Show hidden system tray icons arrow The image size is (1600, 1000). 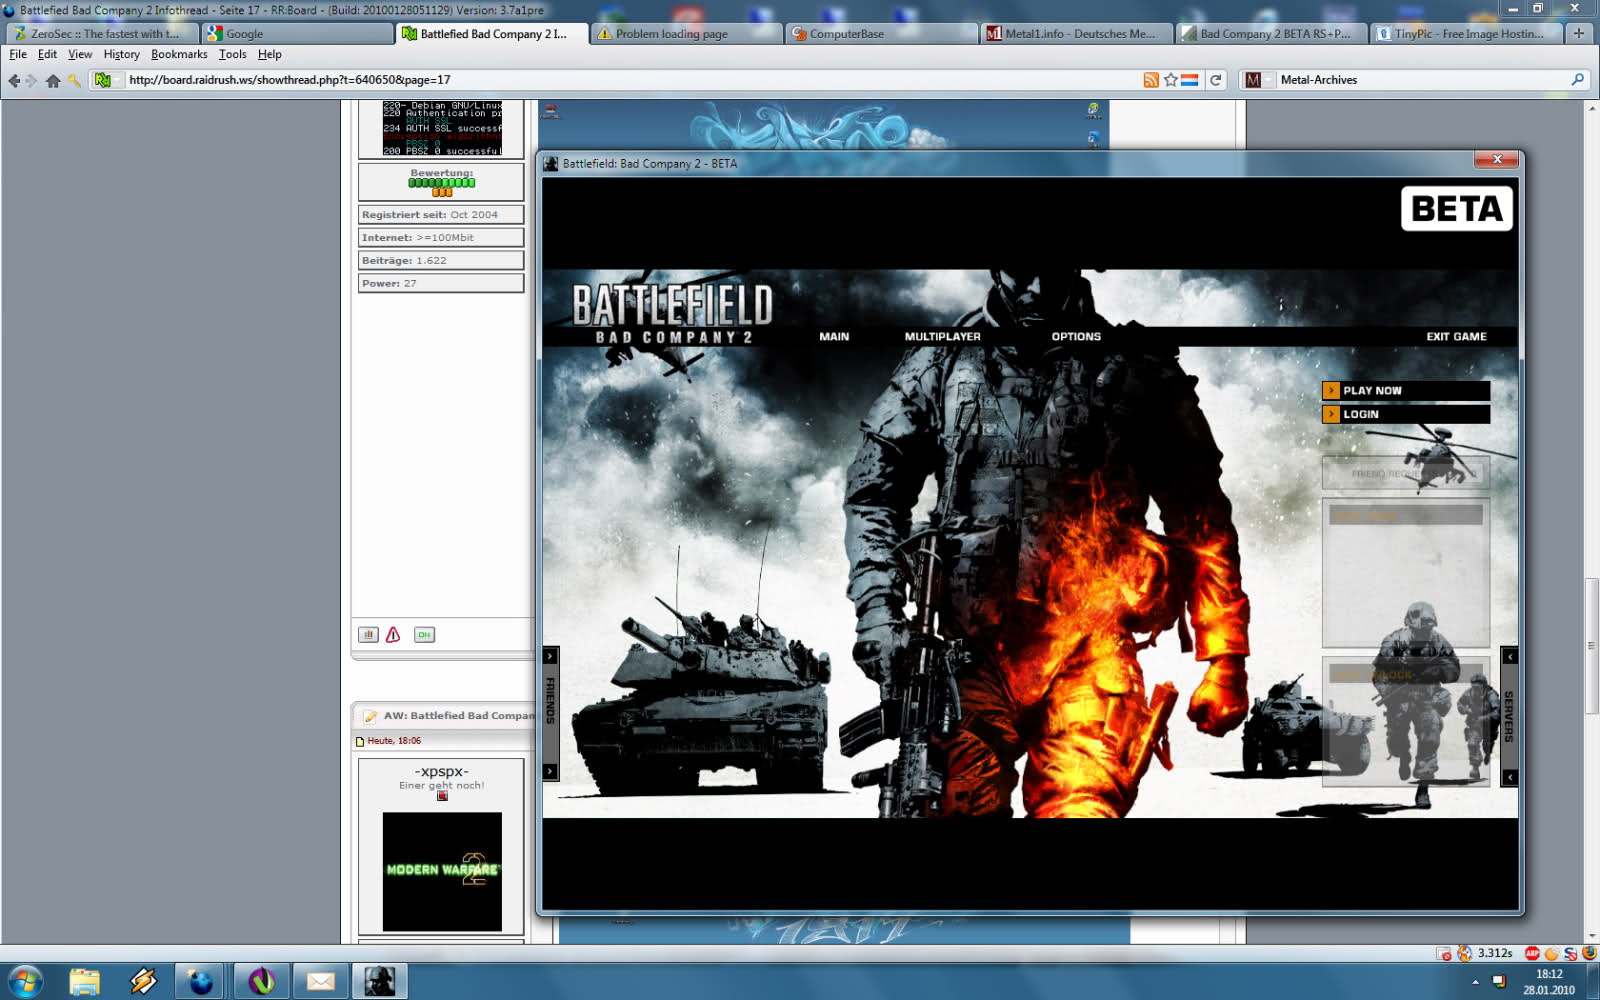[1475, 982]
